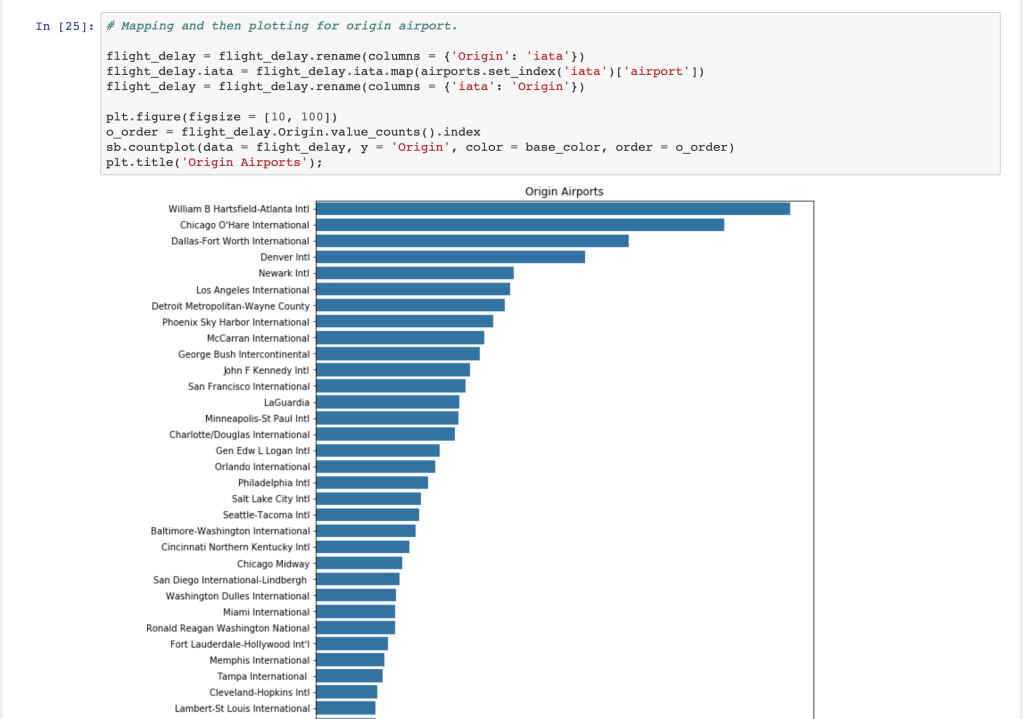This screenshot has width=1023, height=719.
Task: Click the John F Kennedy Intl bar
Action: (x=393, y=370)
